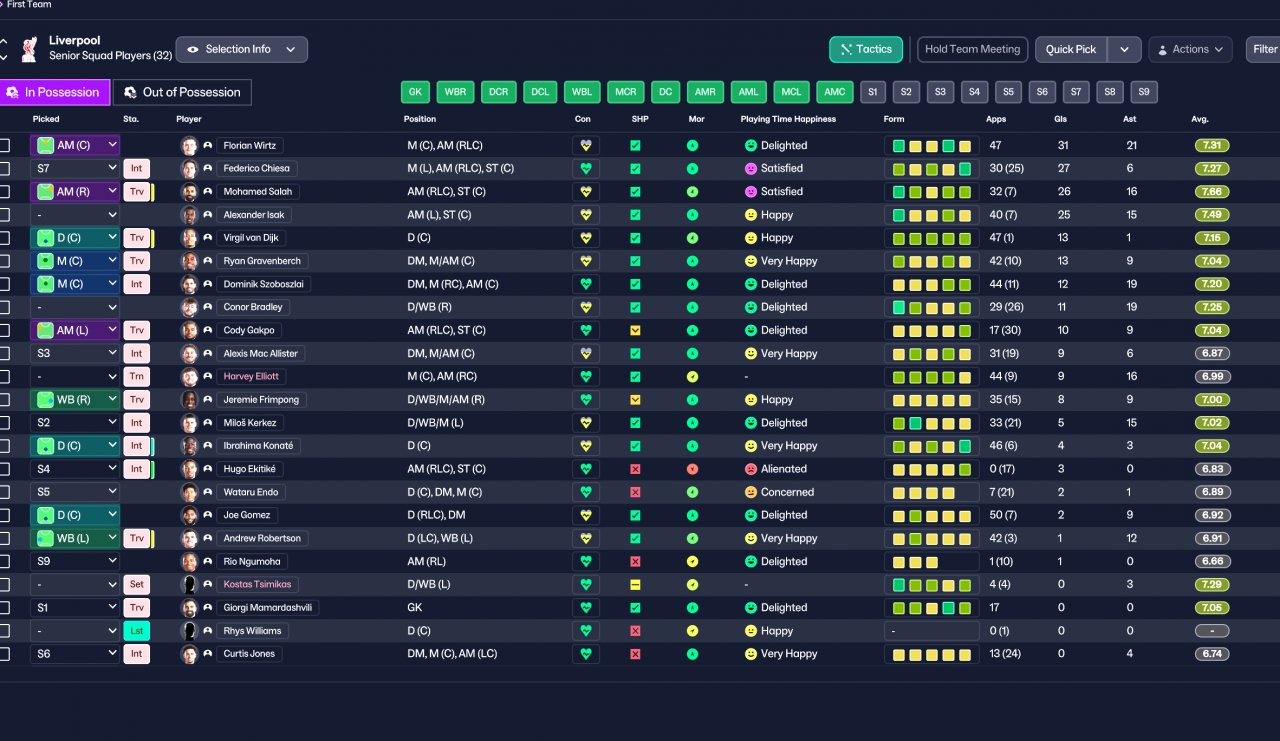Click the Set status badge for Kostas Tsimikas
Screen dimensions: 1280x741
click(136, 584)
